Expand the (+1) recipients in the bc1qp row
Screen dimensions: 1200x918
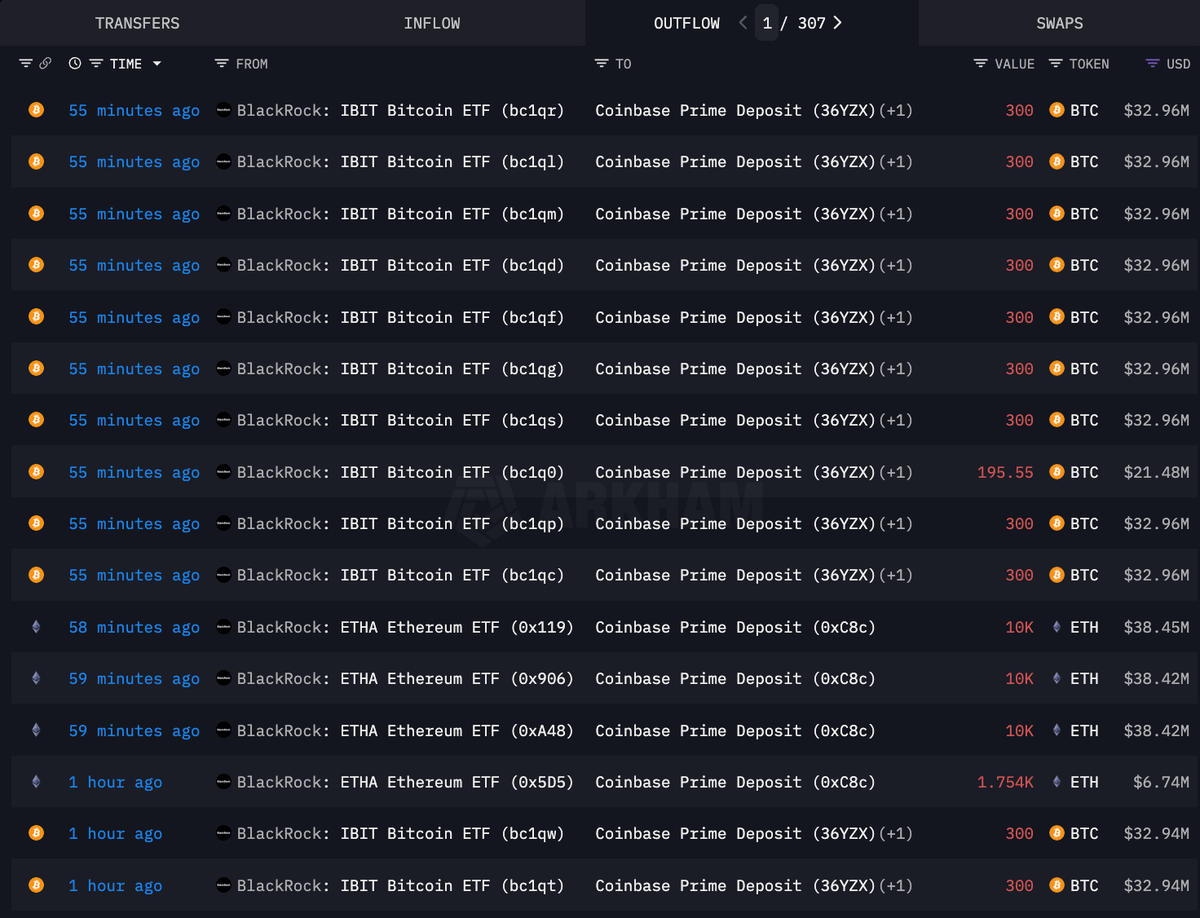click(x=896, y=524)
